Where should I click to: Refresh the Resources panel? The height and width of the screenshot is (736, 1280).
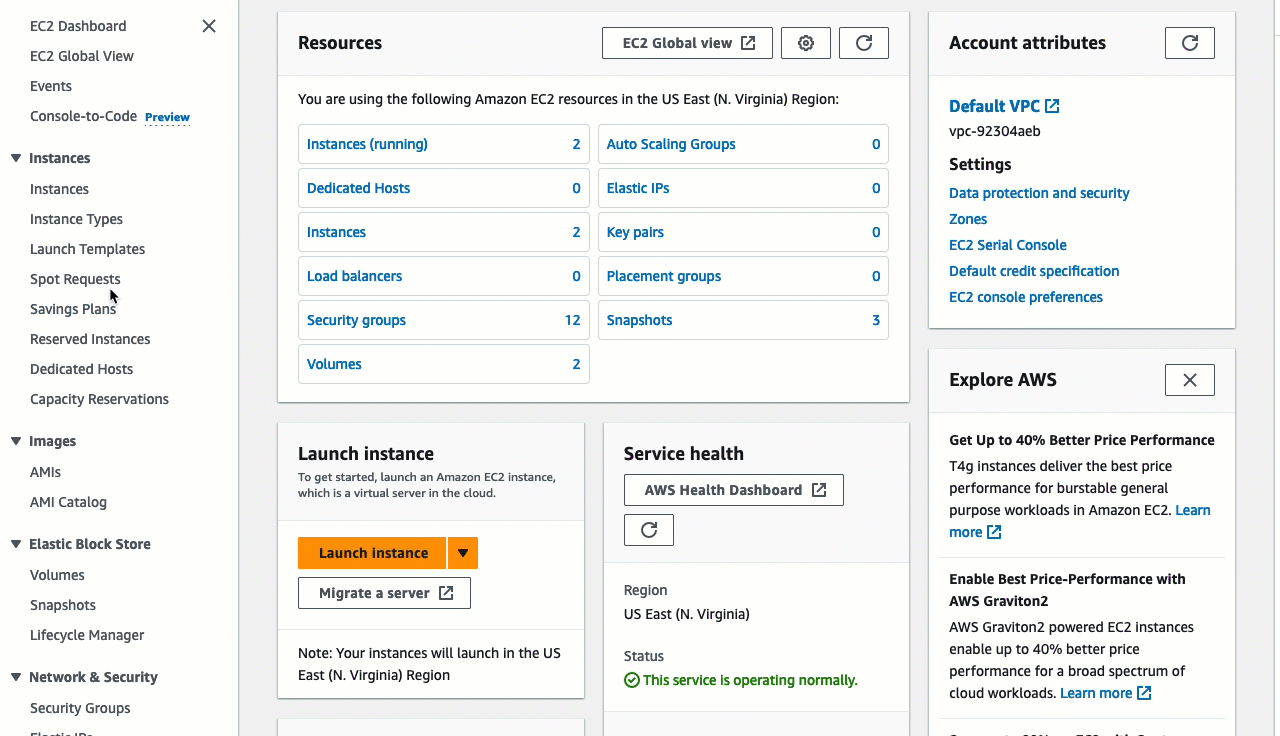coord(864,43)
